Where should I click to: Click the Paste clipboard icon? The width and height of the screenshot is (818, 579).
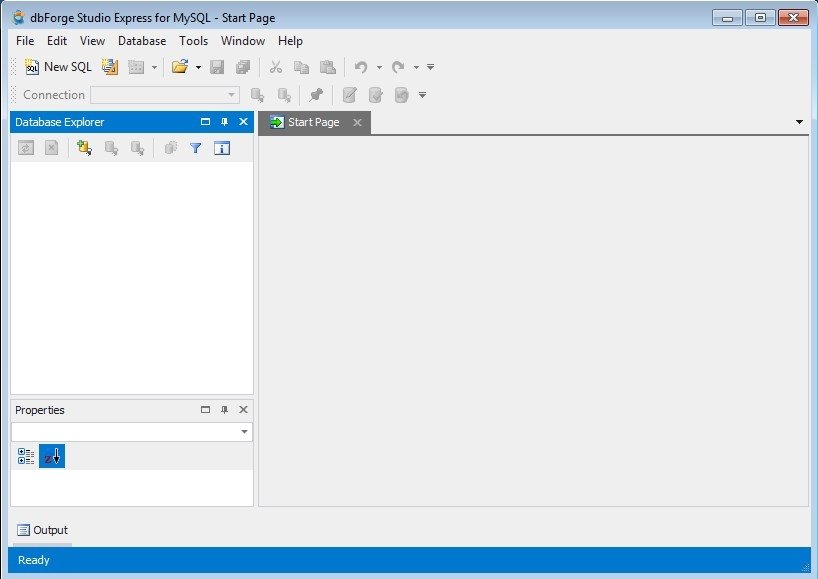click(x=328, y=67)
